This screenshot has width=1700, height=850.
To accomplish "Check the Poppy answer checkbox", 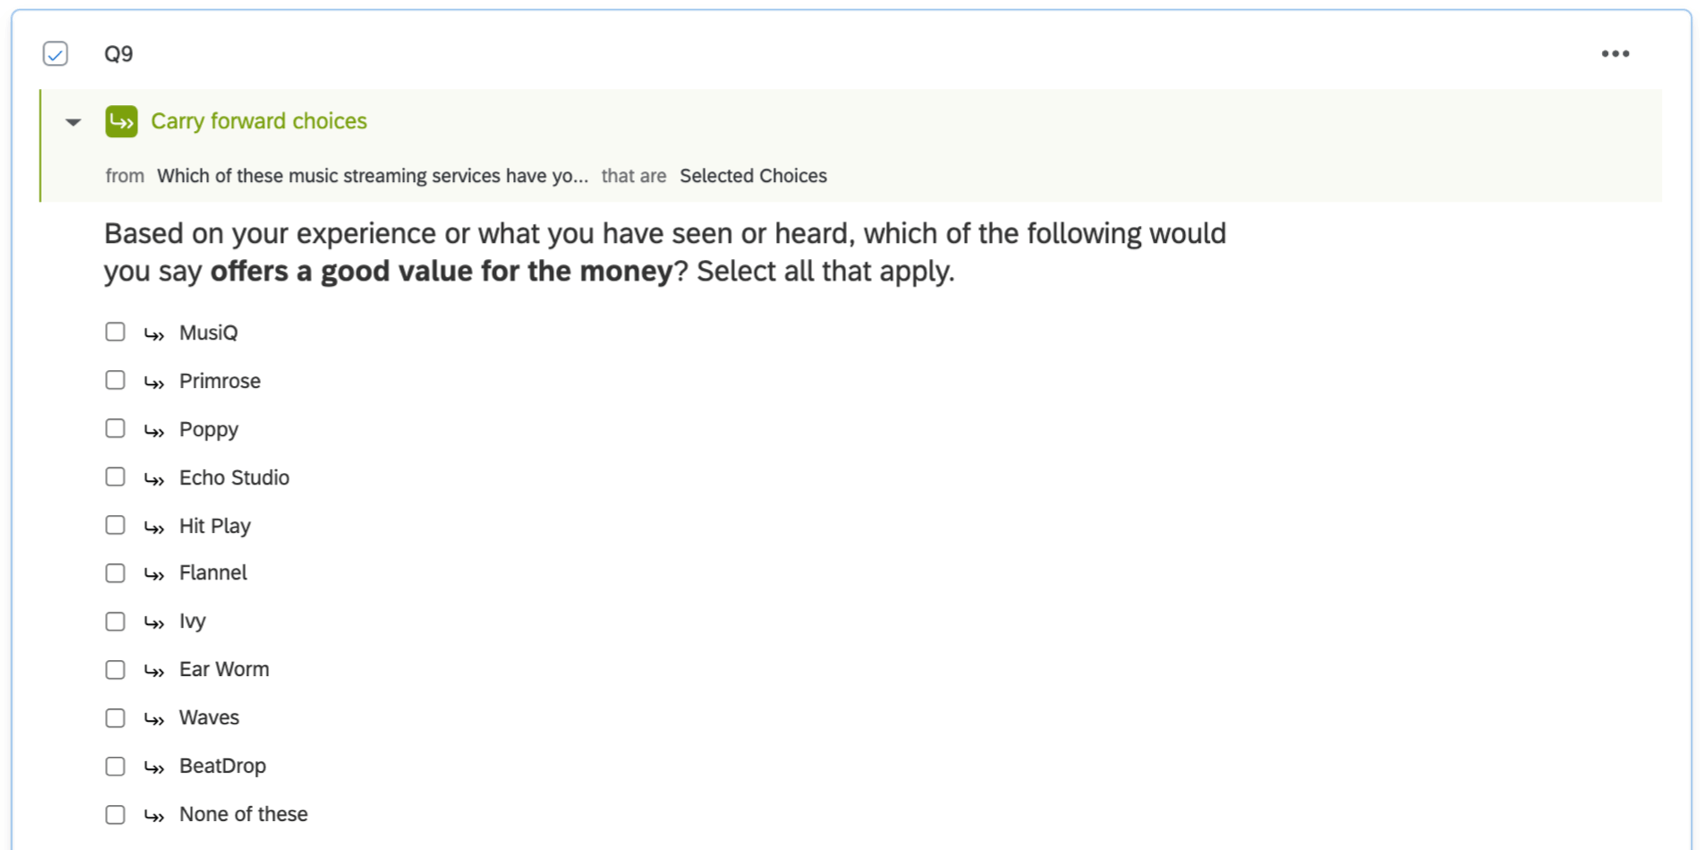I will tap(114, 428).
